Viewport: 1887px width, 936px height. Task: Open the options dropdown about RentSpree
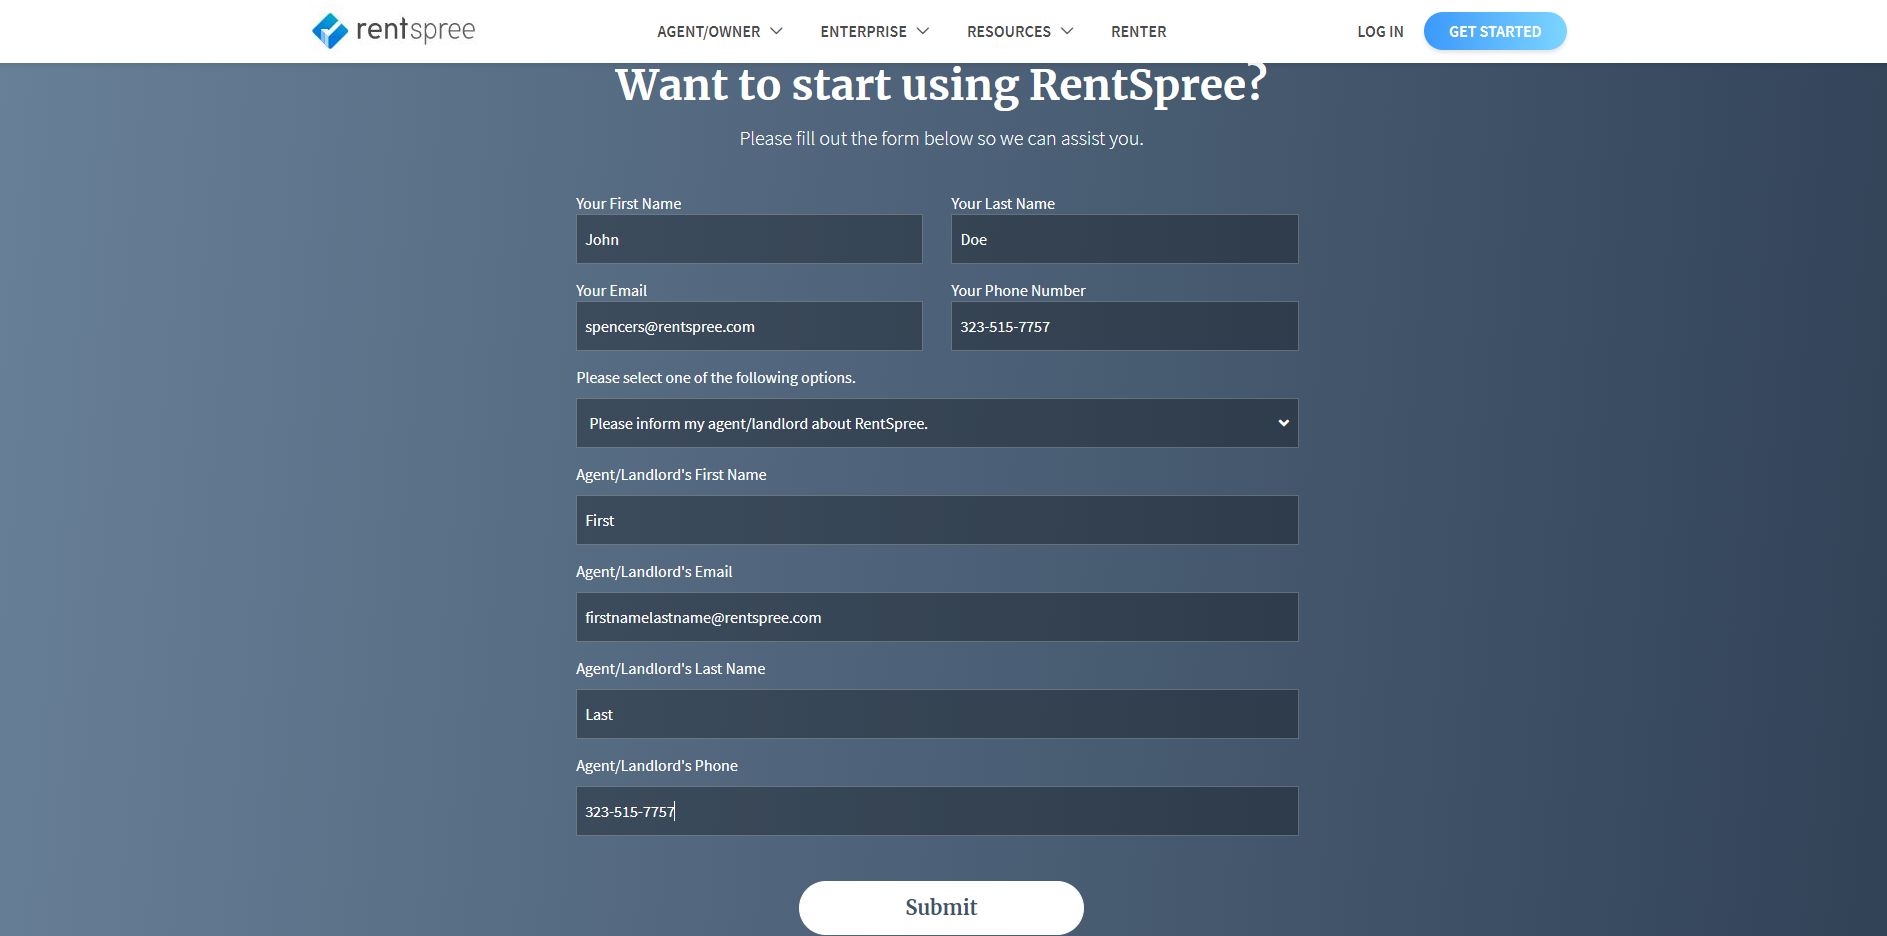(937, 423)
